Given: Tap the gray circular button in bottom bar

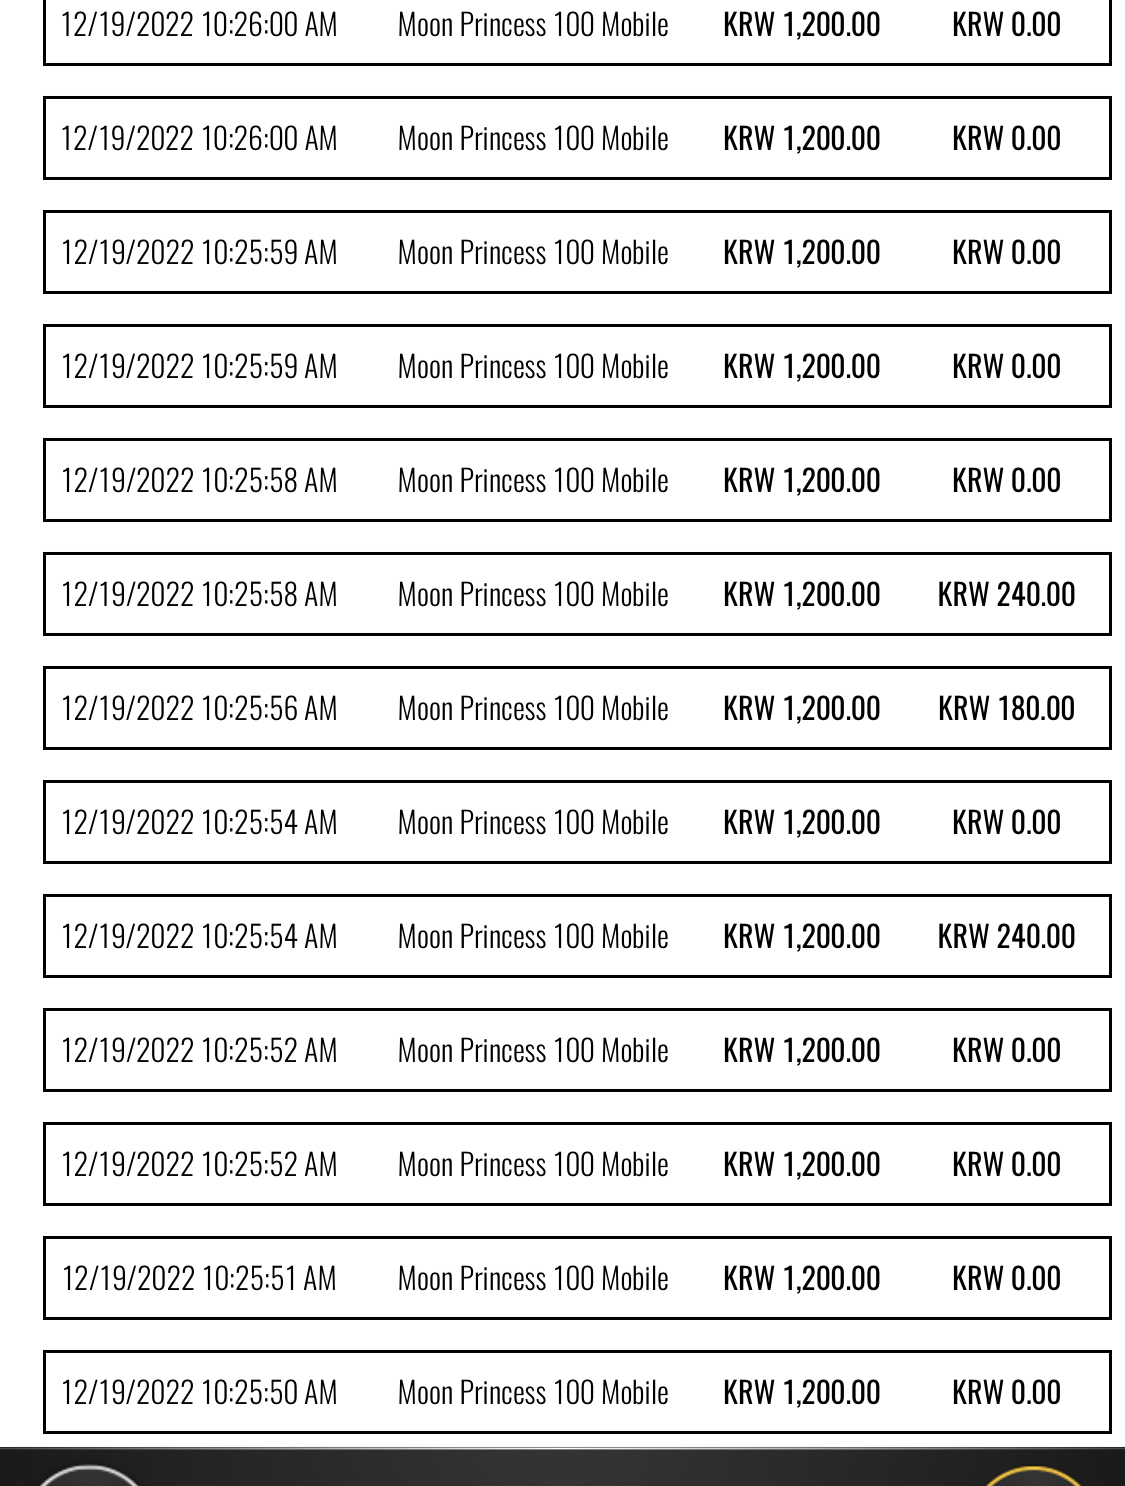Looking at the screenshot, I should click(88, 1476).
